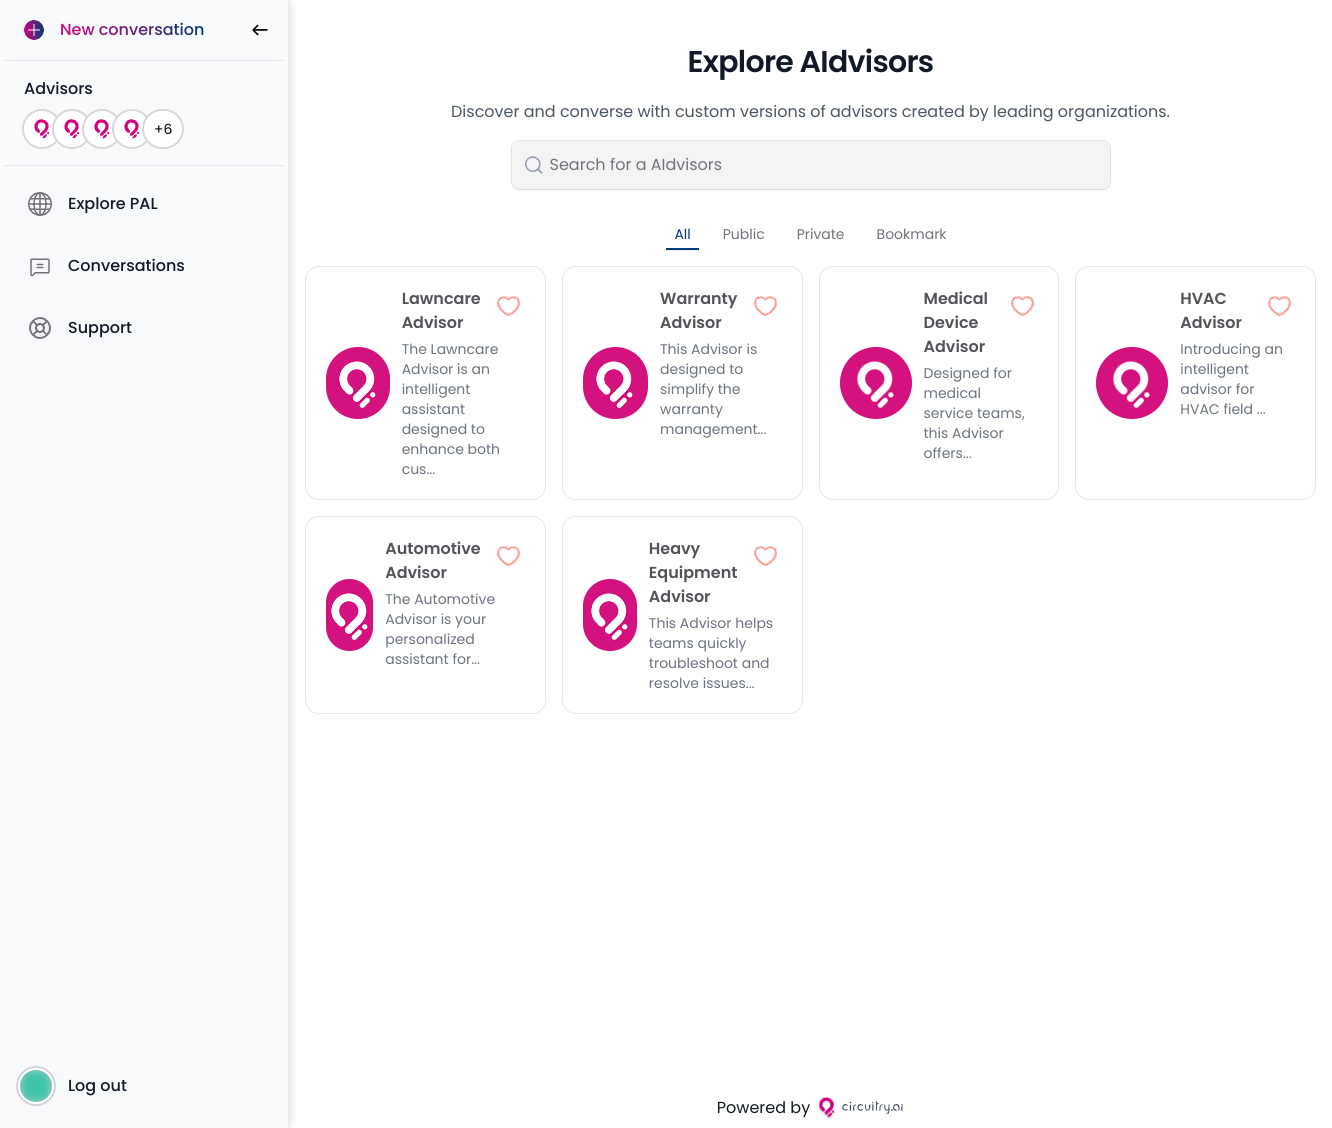The width and height of the screenshot is (1332, 1128).
Task: Bookmark the Warranty Advisor with heart
Action: (766, 306)
